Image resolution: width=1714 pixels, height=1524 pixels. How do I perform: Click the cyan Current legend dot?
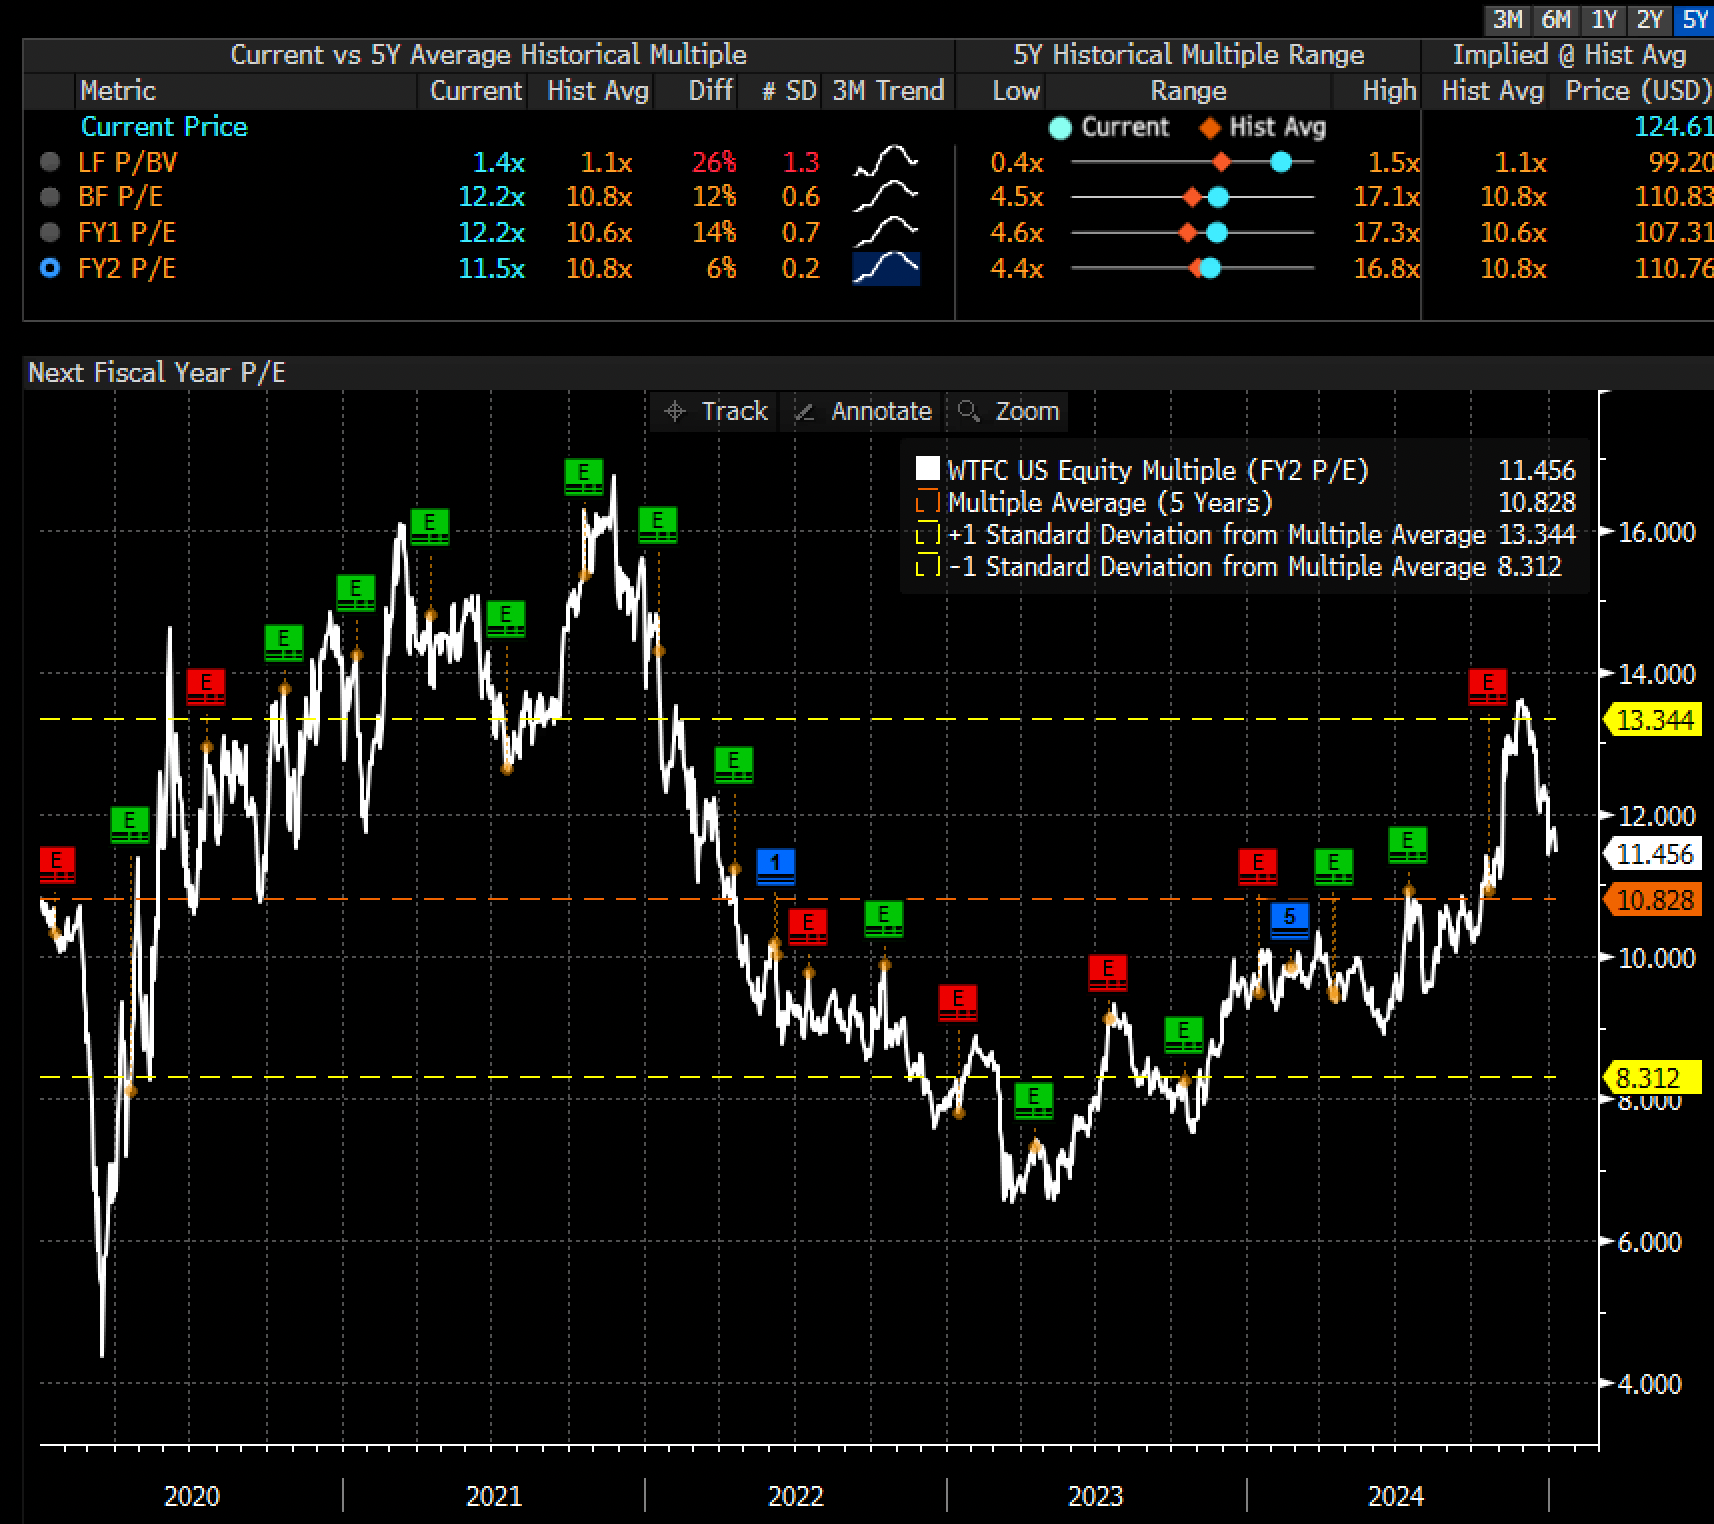click(x=1061, y=128)
